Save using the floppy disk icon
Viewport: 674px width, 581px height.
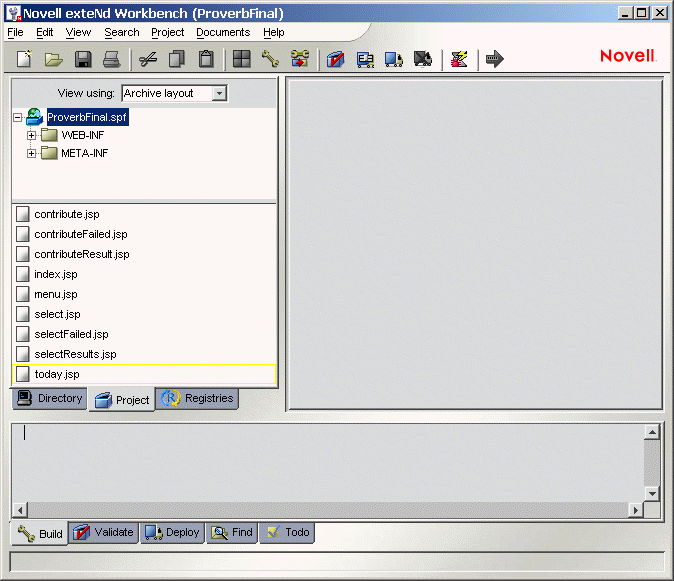[x=83, y=60]
